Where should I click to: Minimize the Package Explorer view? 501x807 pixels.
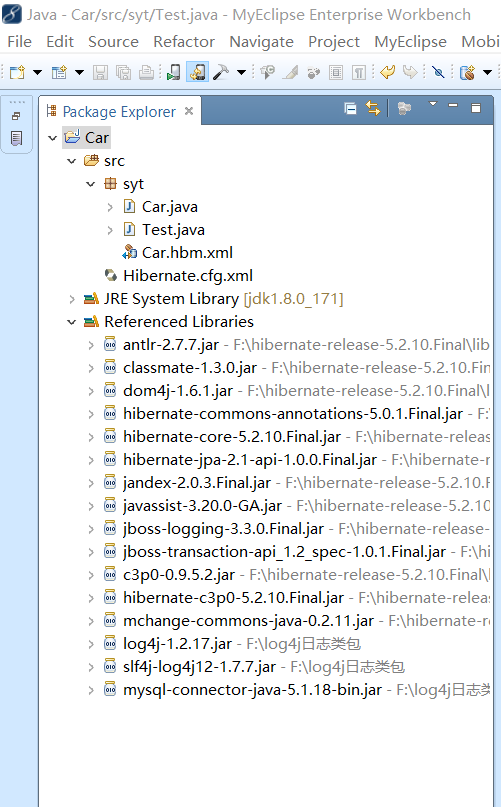pyautogui.click(x=453, y=106)
